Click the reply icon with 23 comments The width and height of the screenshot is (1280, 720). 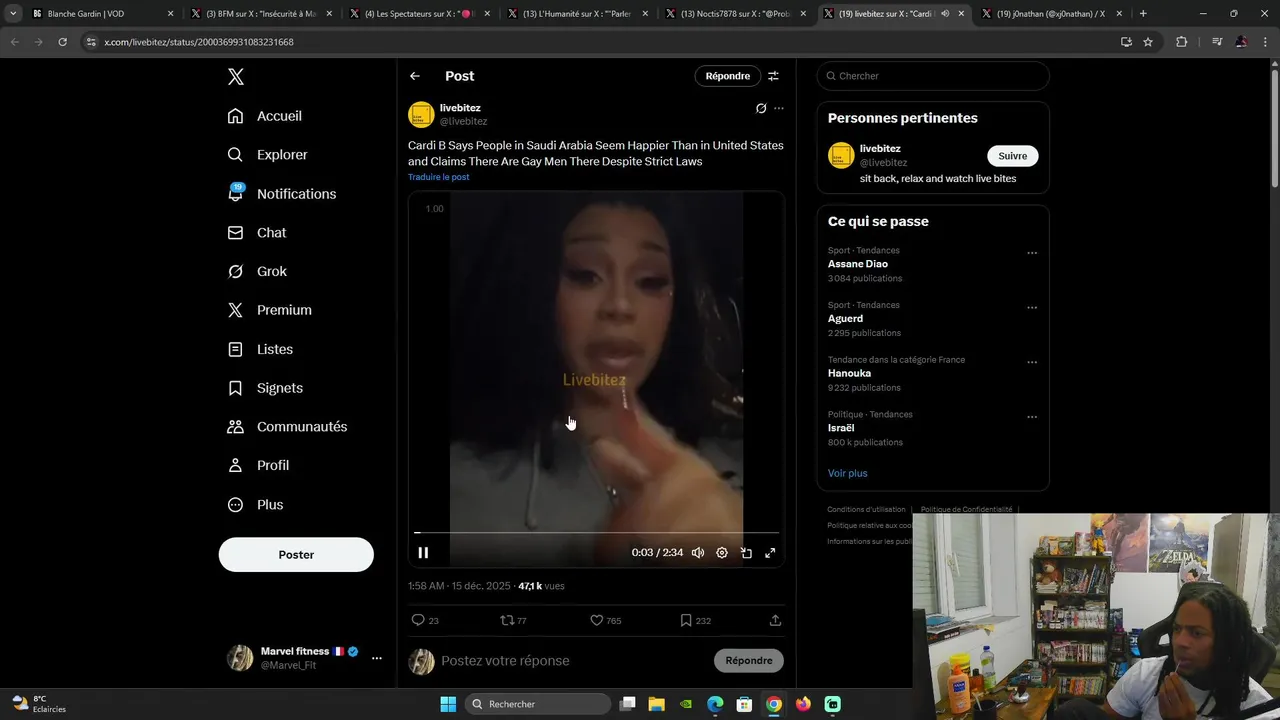coord(425,620)
